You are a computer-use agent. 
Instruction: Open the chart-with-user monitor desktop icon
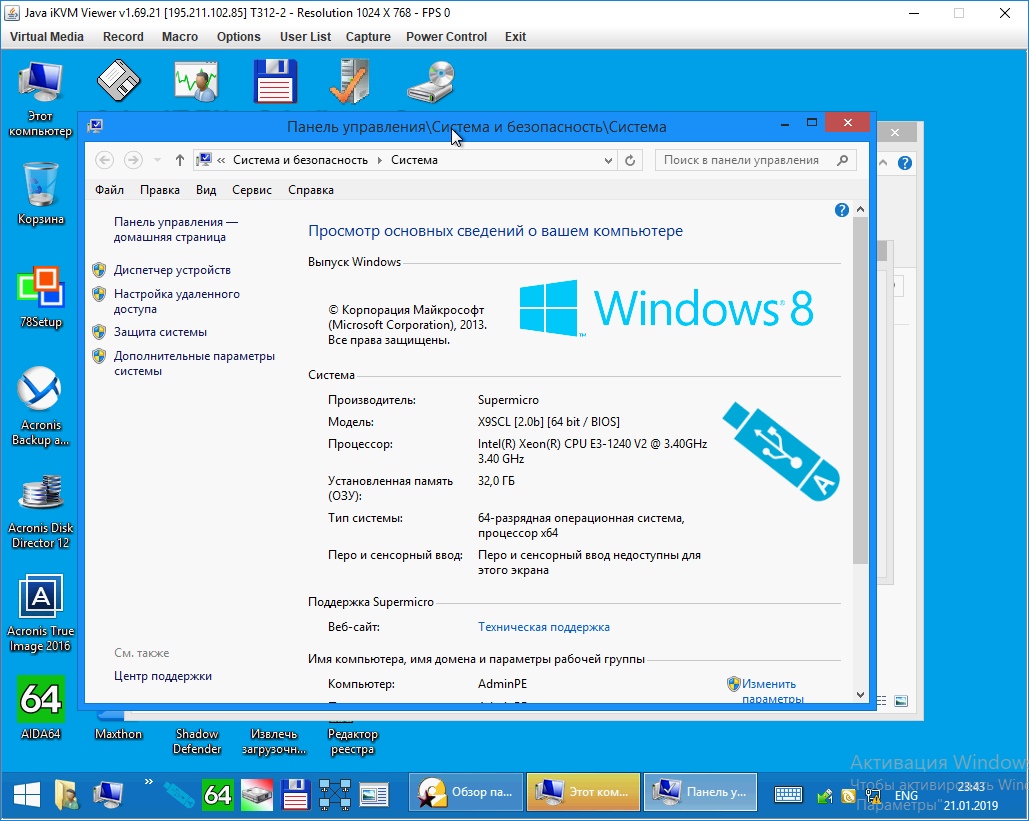pyautogui.click(x=196, y=81)
